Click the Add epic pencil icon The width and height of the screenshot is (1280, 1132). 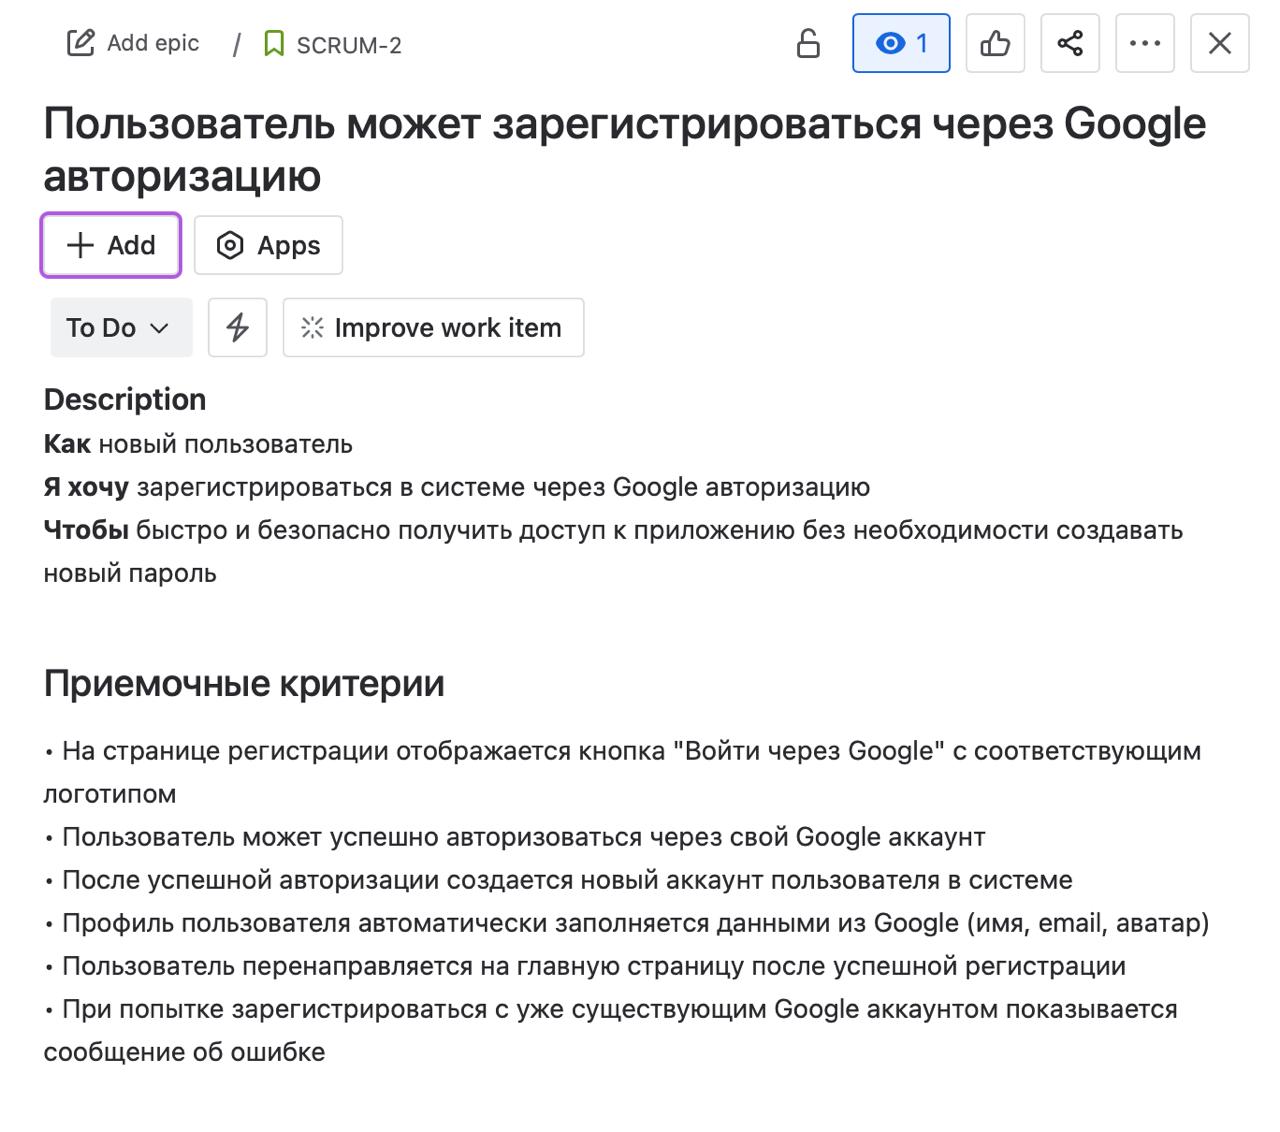pos(80,42)
